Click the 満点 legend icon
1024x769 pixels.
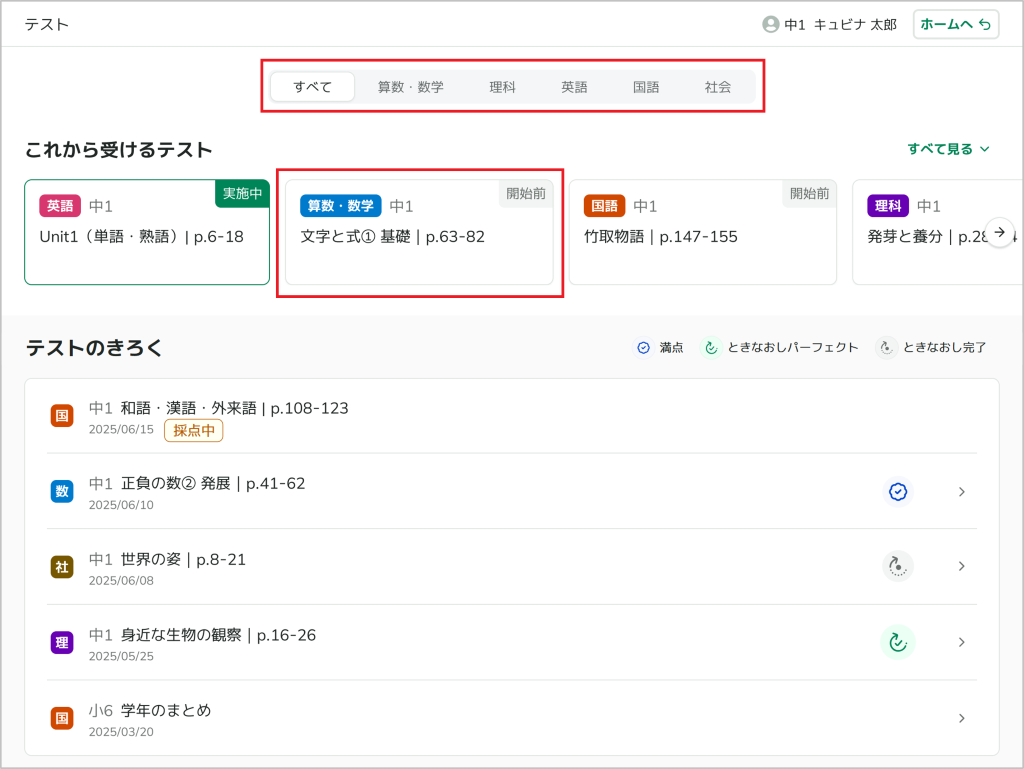tap(643, 348)
